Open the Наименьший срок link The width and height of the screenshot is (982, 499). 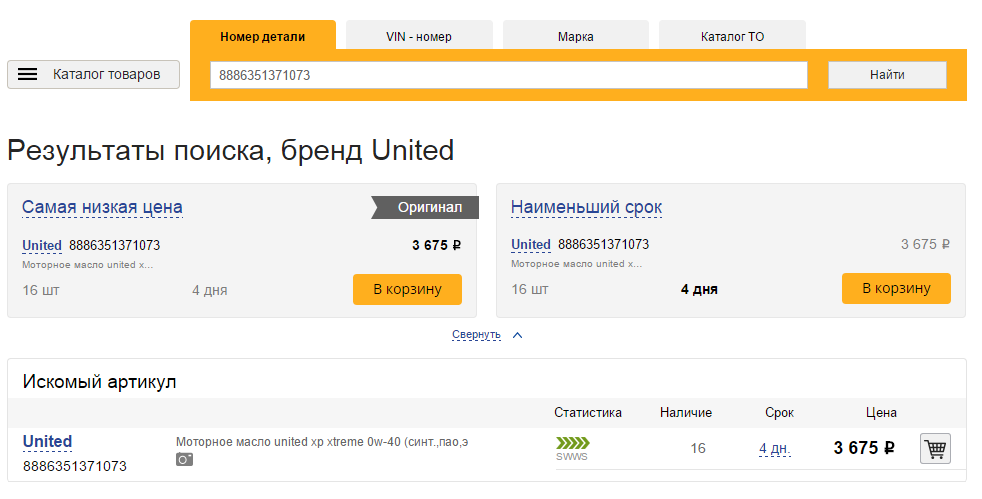[586, 207]
